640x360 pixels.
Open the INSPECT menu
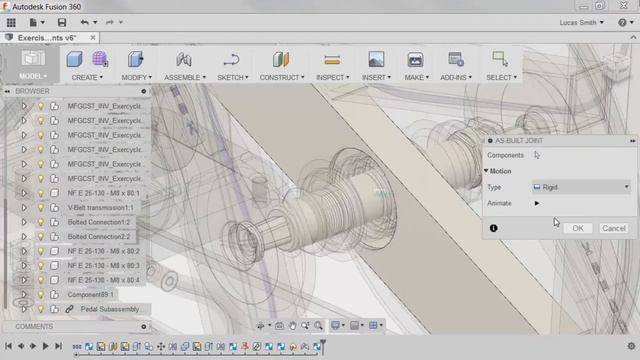(x=333, y=77)
